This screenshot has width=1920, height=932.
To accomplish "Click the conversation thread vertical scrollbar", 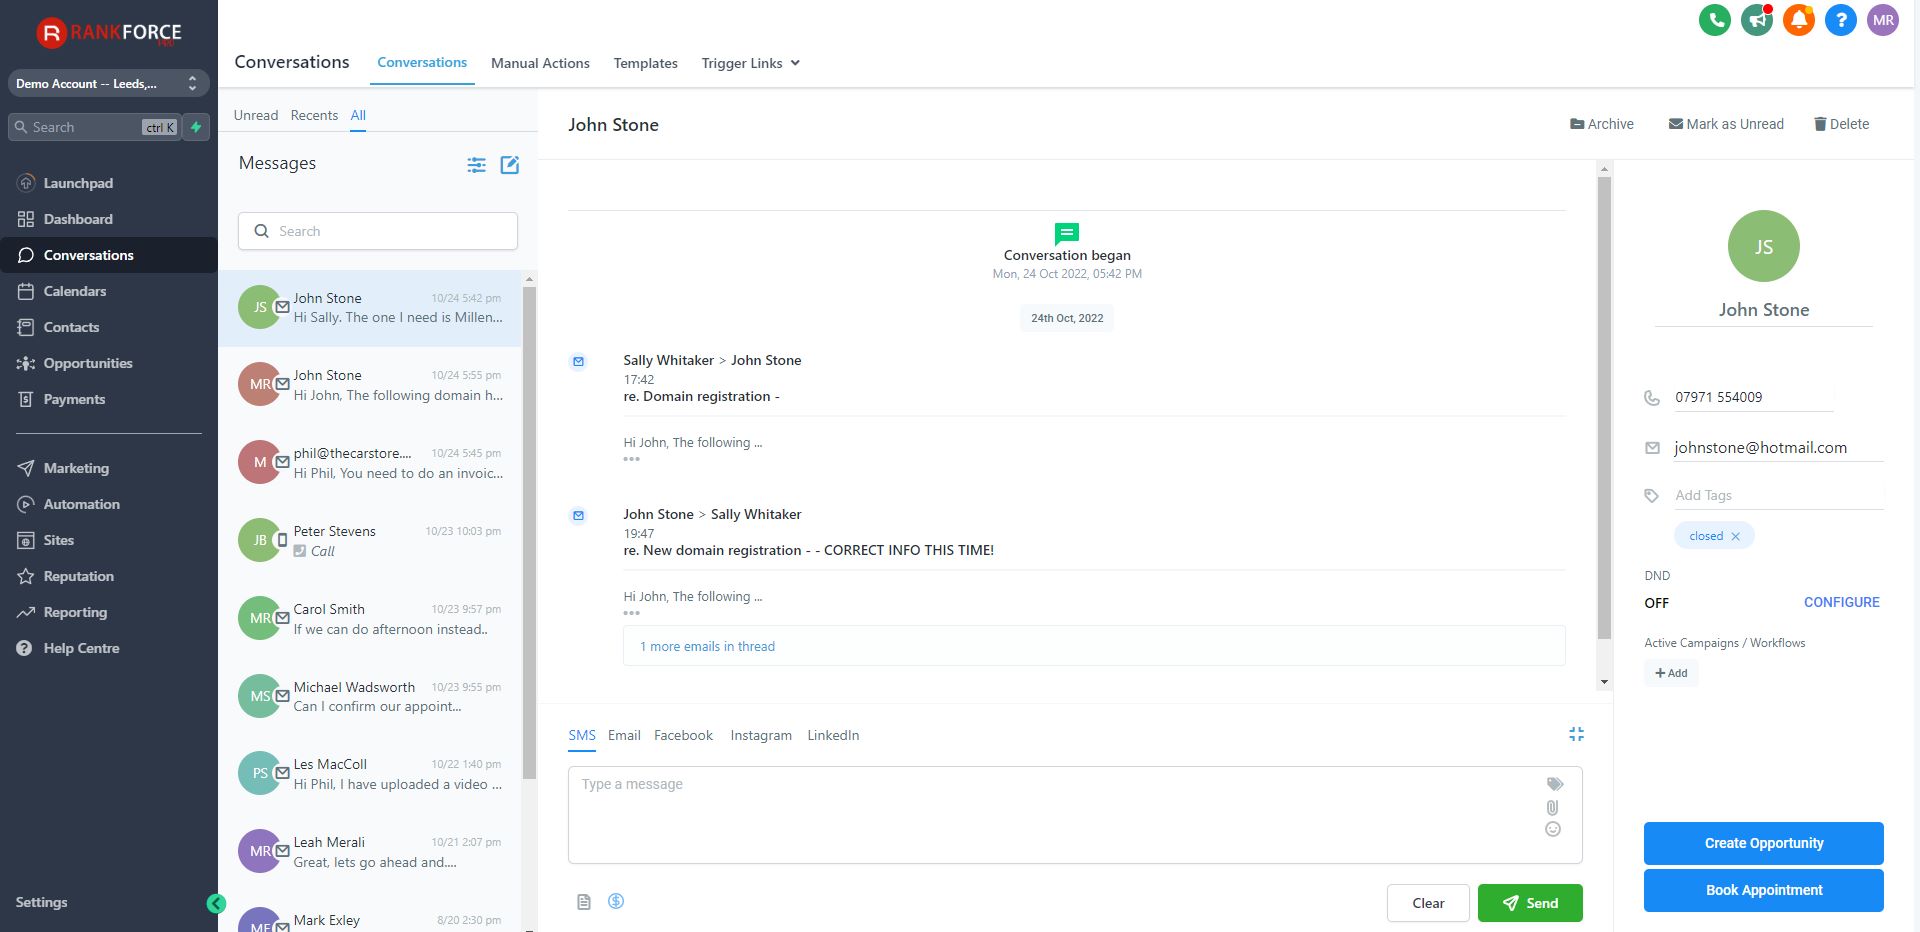I will click(x=1604, y=400).
